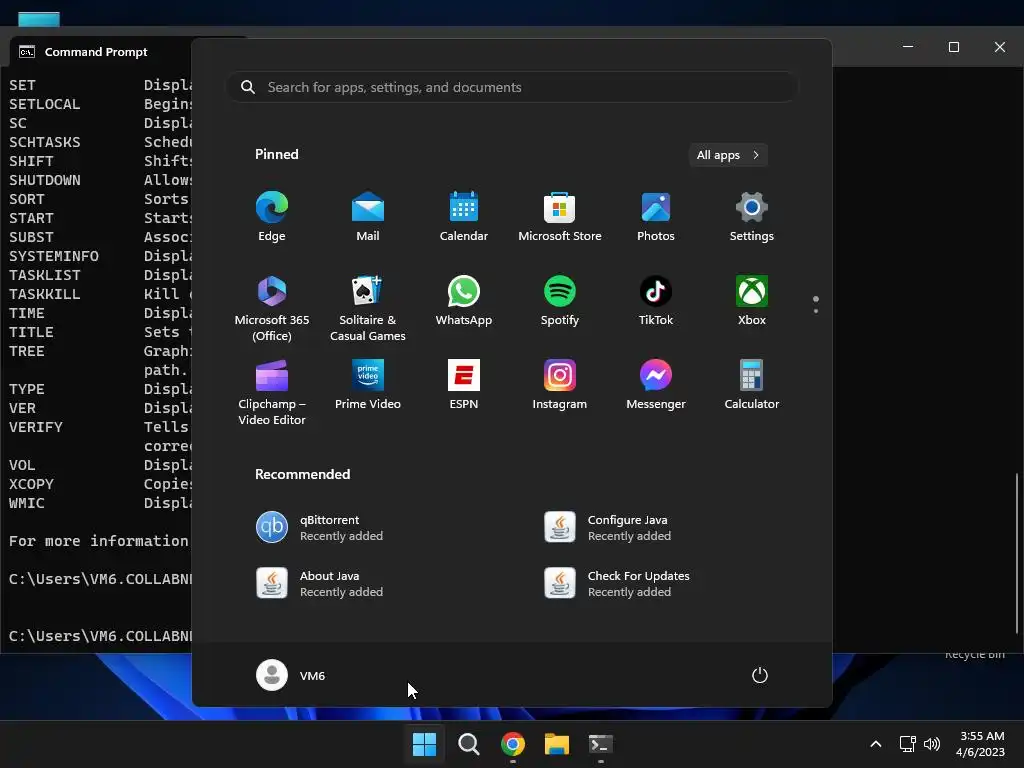The height and width of the screenshot is (768, 1024).
Task: Launch Microsoft 365 (Office)
Action: (272, 308)
